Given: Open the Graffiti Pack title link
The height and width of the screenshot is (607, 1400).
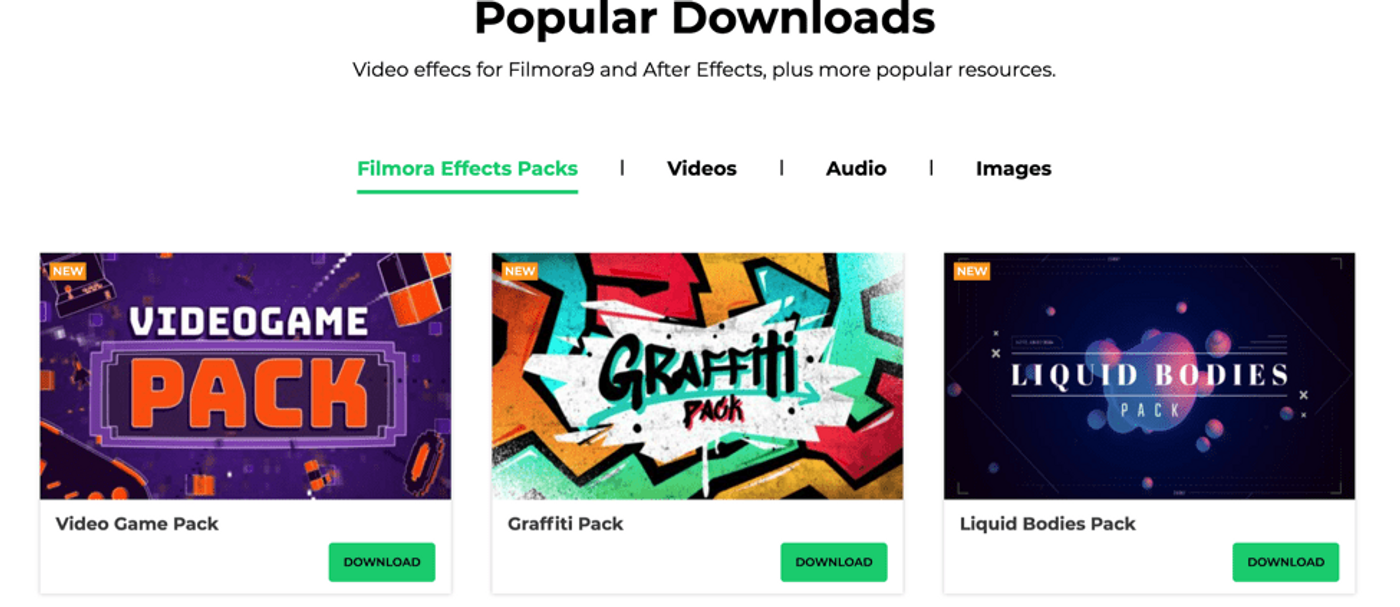Looking at the screenshot, I should 565,524.
